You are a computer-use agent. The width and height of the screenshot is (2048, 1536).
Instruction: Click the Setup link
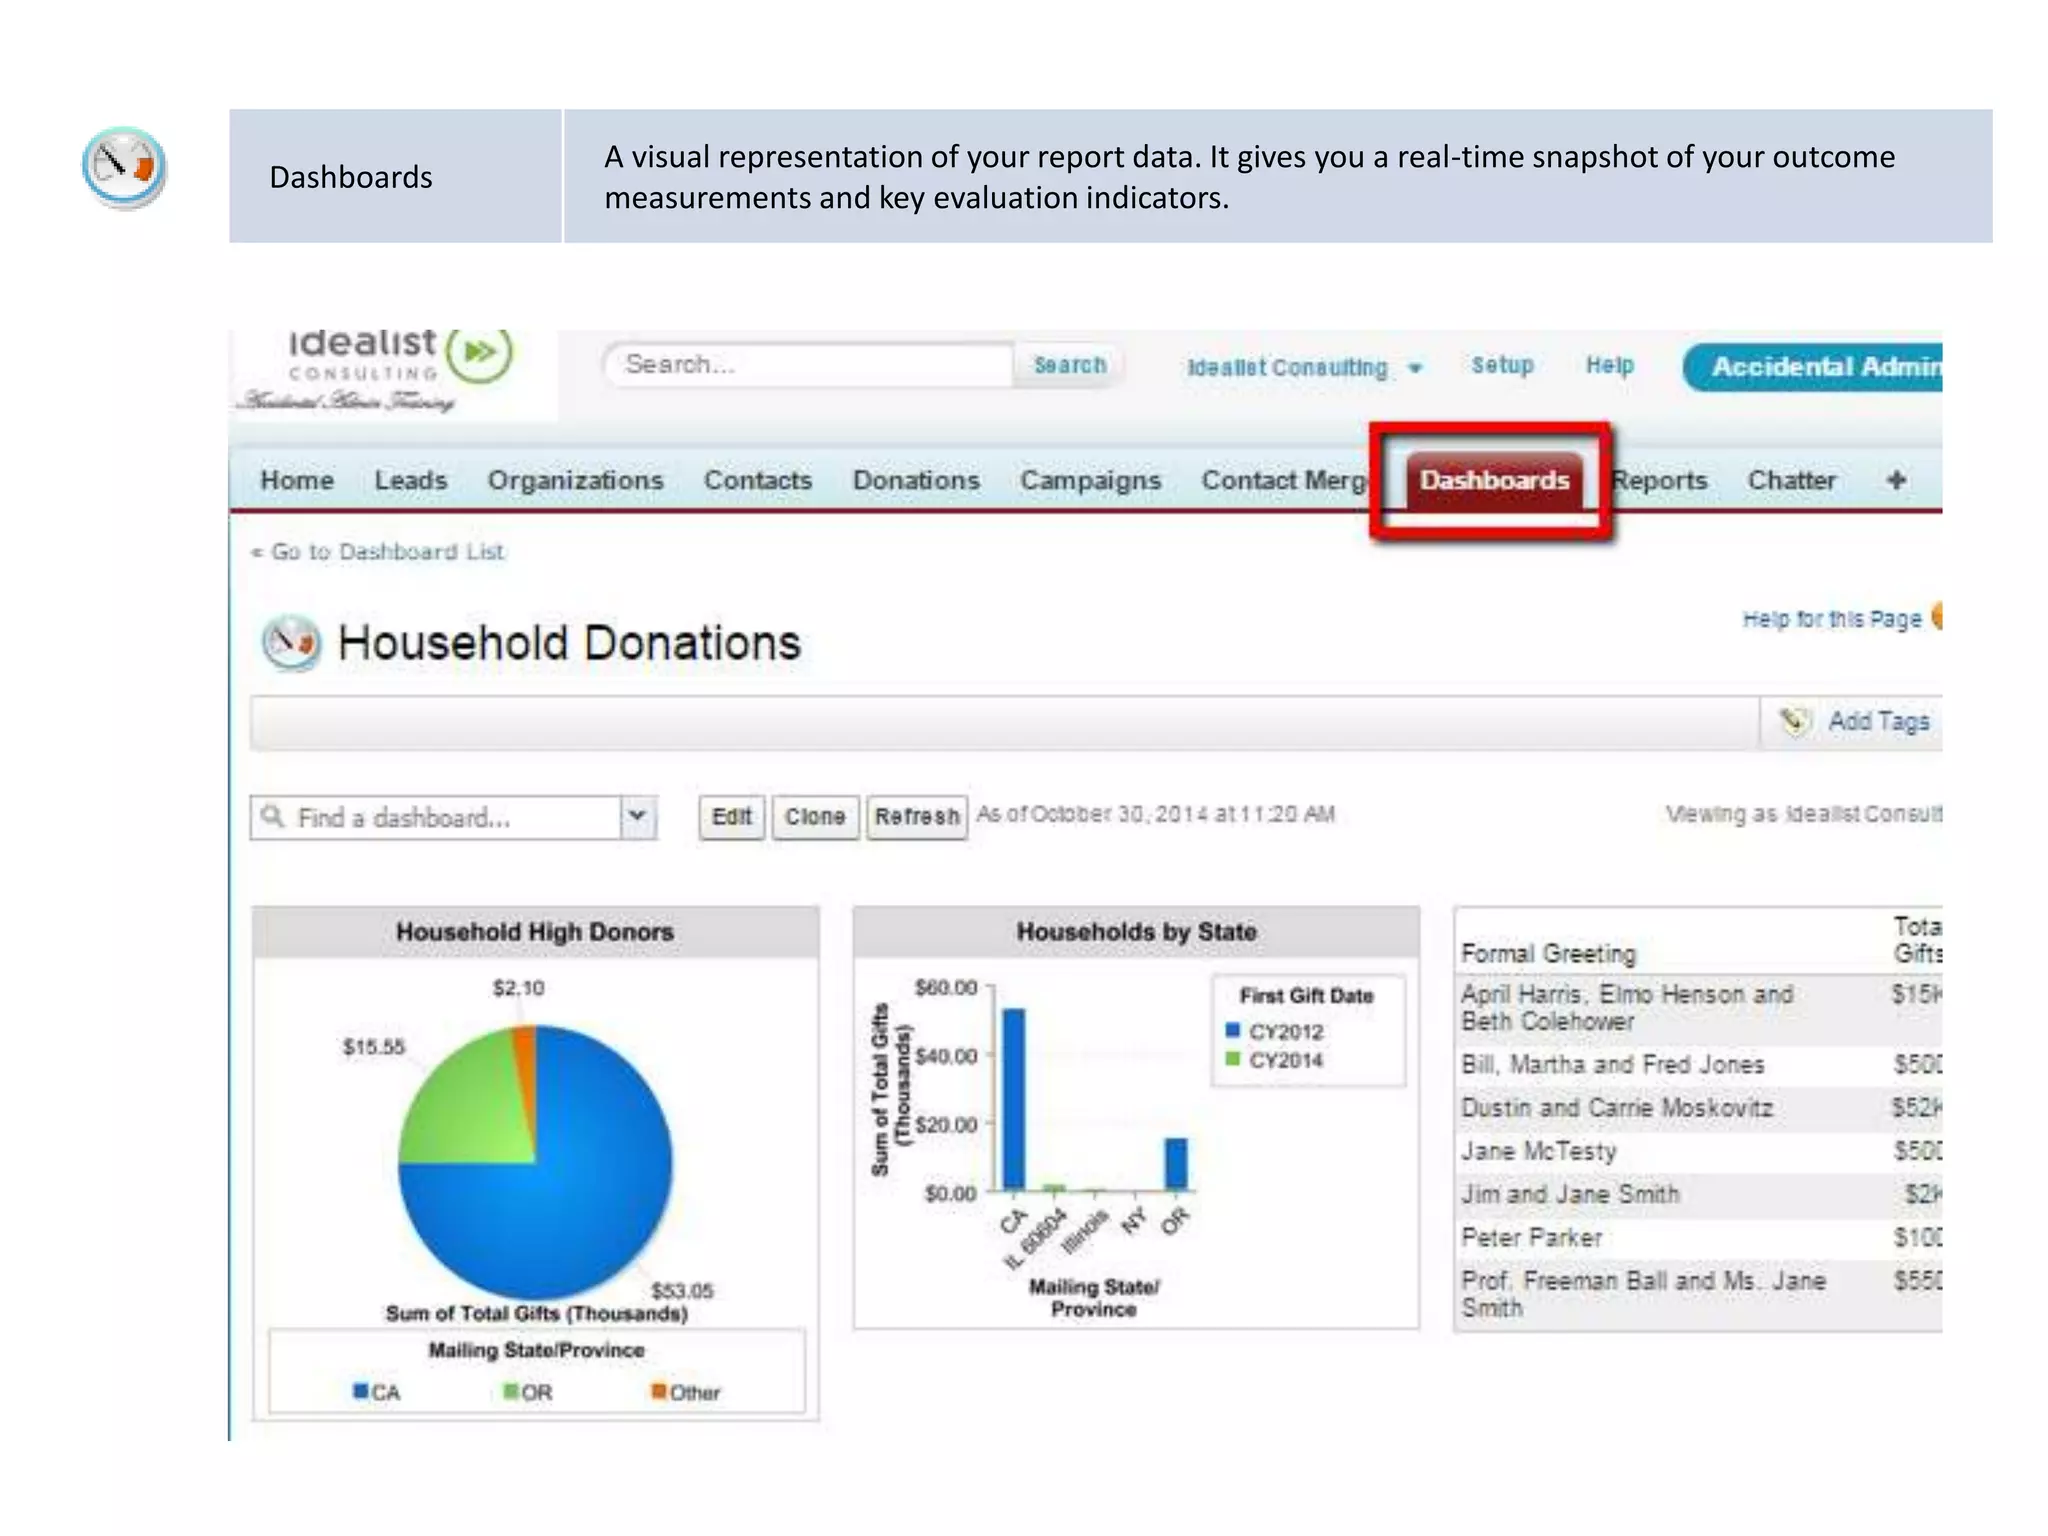coord(1502,365)
